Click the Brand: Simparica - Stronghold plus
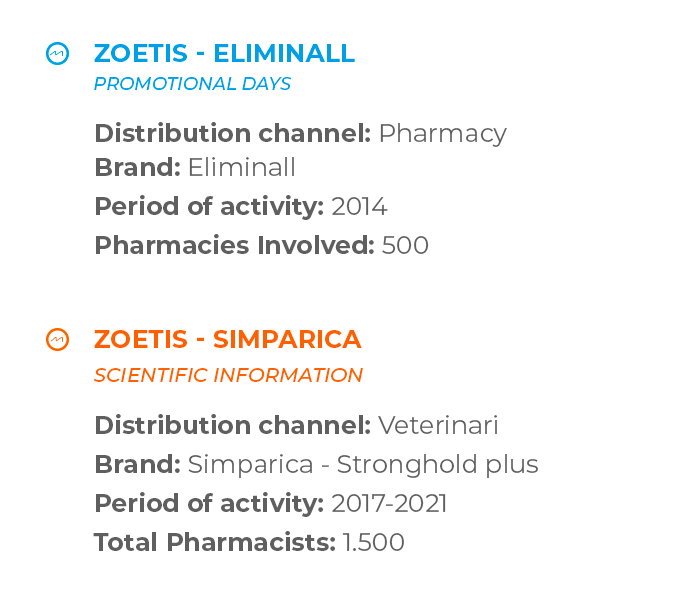This screenshot has height=615, width=700. [x=317, y=465]
